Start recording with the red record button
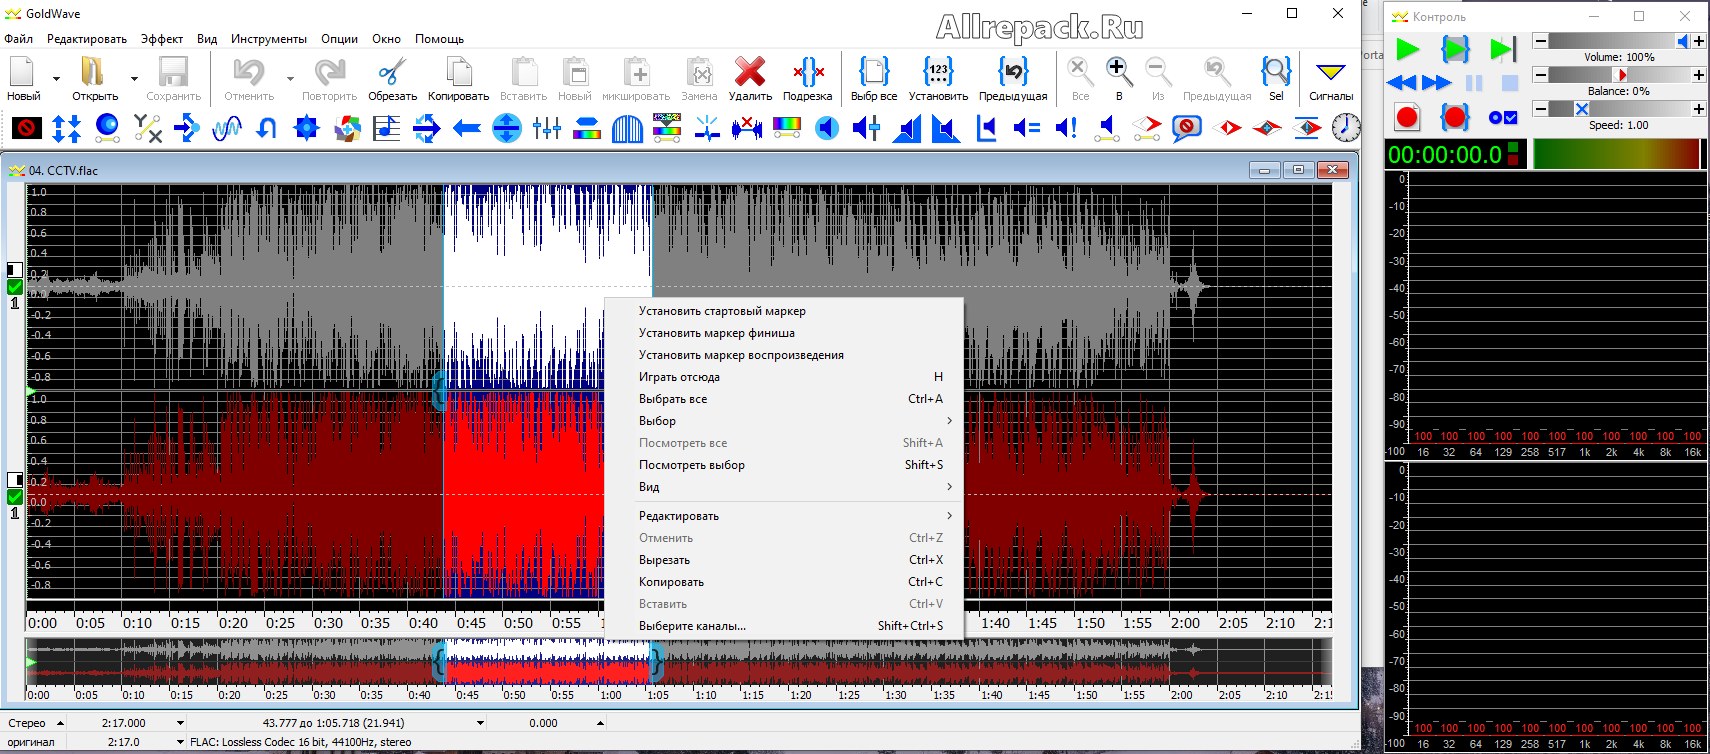The height and width of the screenshot is (754, 1710). (1407, 117)
